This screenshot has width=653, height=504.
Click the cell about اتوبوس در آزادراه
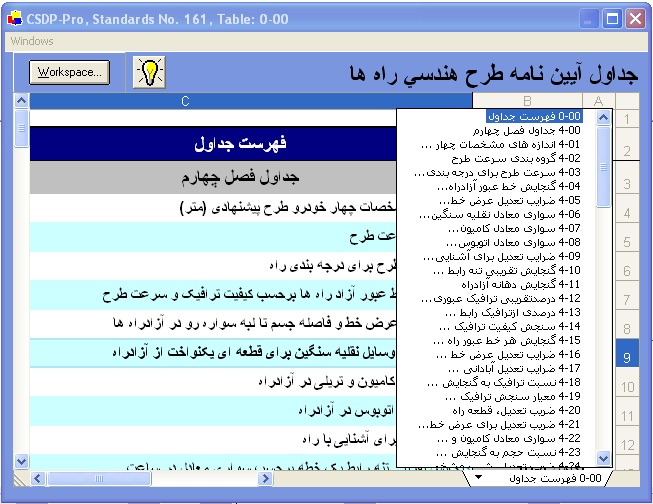pyautogui.click(x=213, y=411)
